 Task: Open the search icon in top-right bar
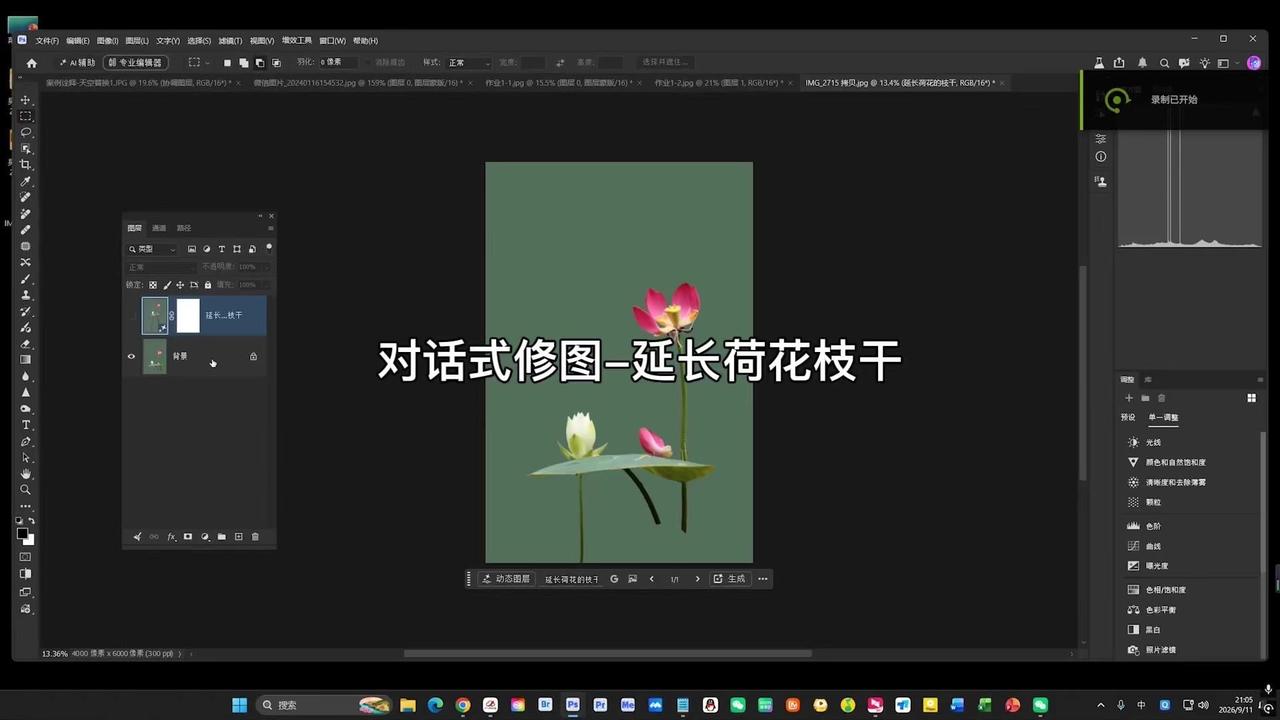(x=1164, y=63)
